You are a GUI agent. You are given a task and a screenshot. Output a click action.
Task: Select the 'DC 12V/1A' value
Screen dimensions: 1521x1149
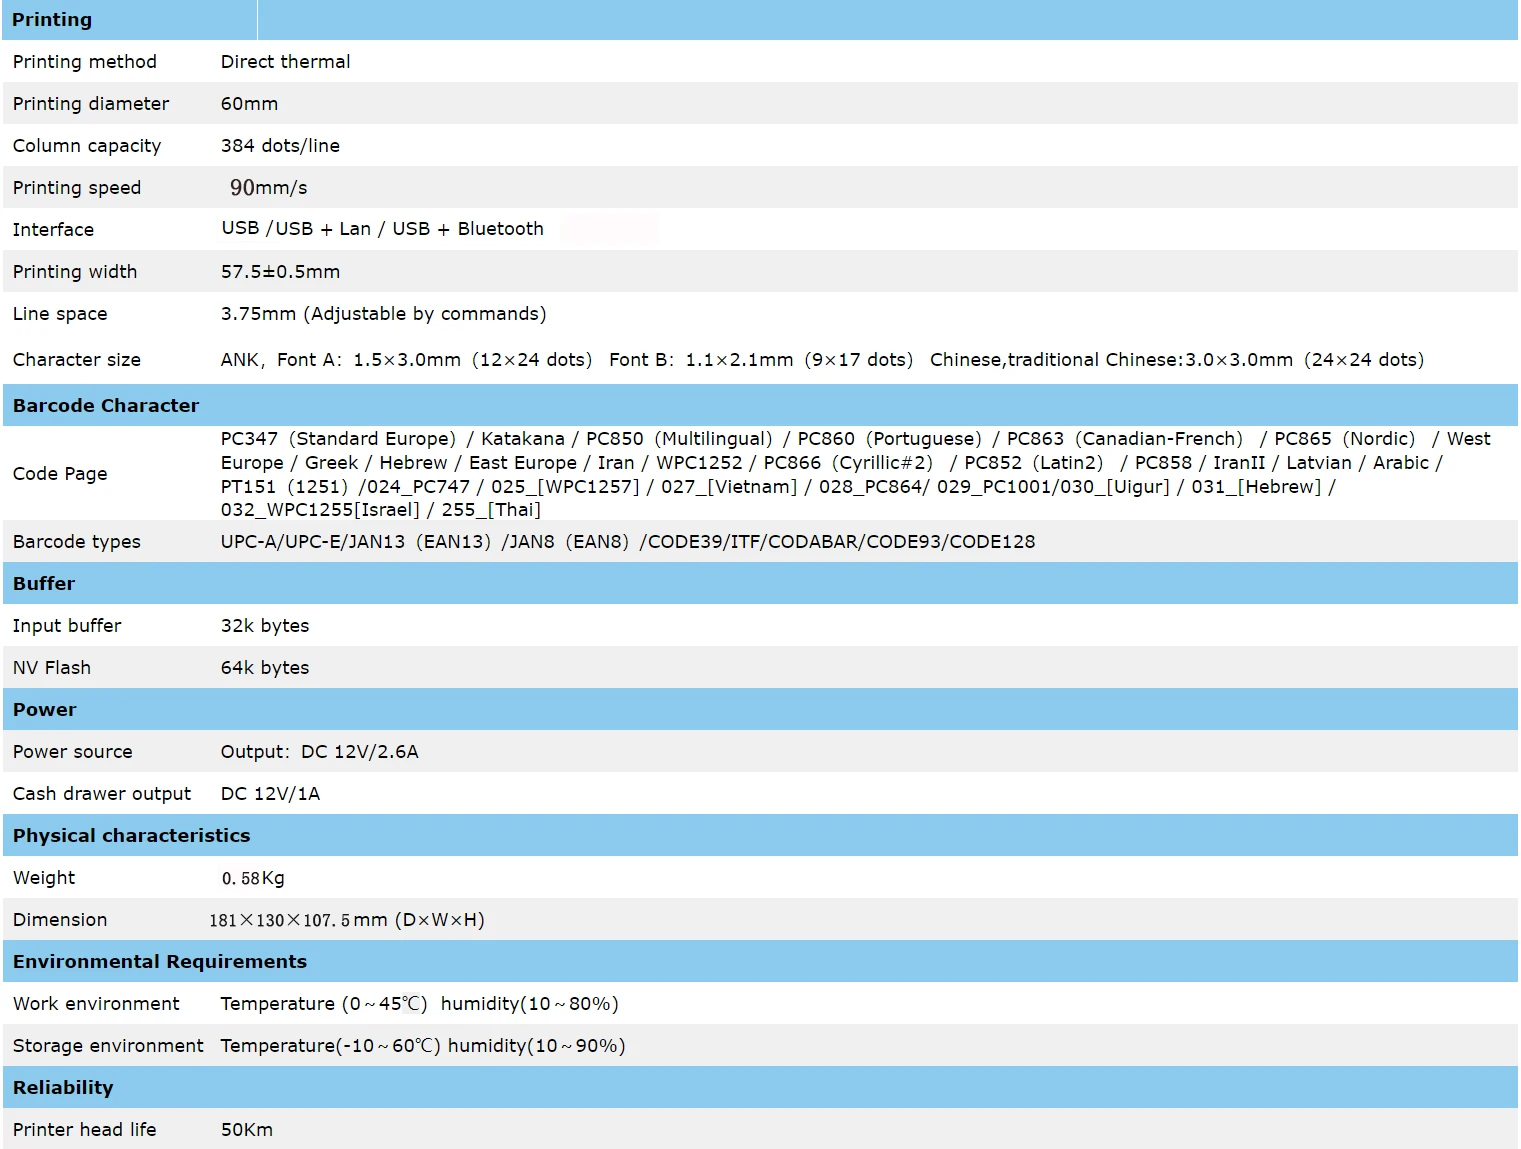(x=270, y=794)
